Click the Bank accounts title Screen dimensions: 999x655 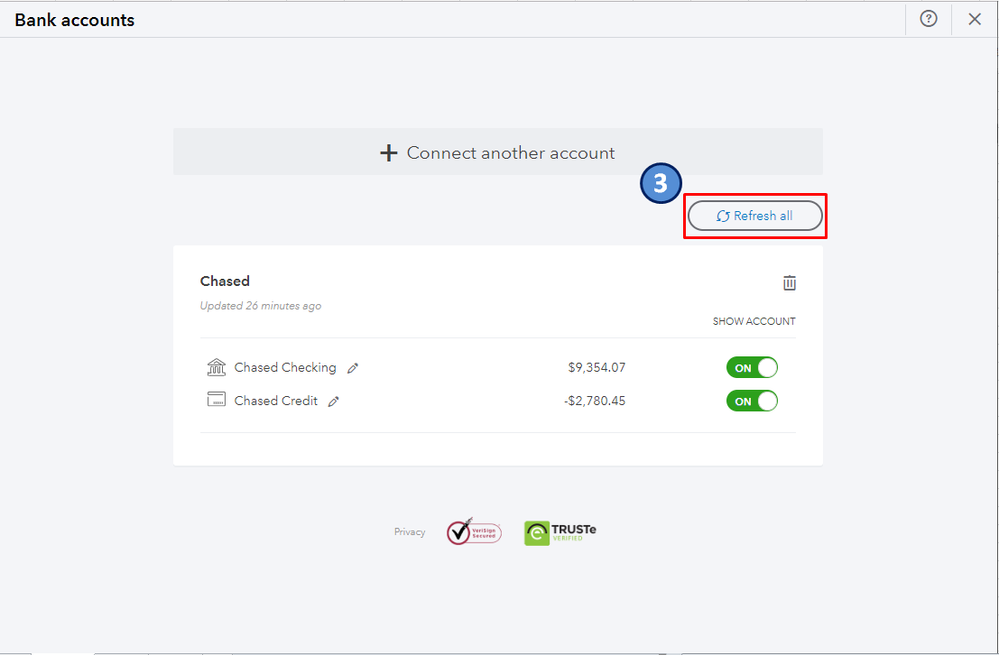click(75, 20)
